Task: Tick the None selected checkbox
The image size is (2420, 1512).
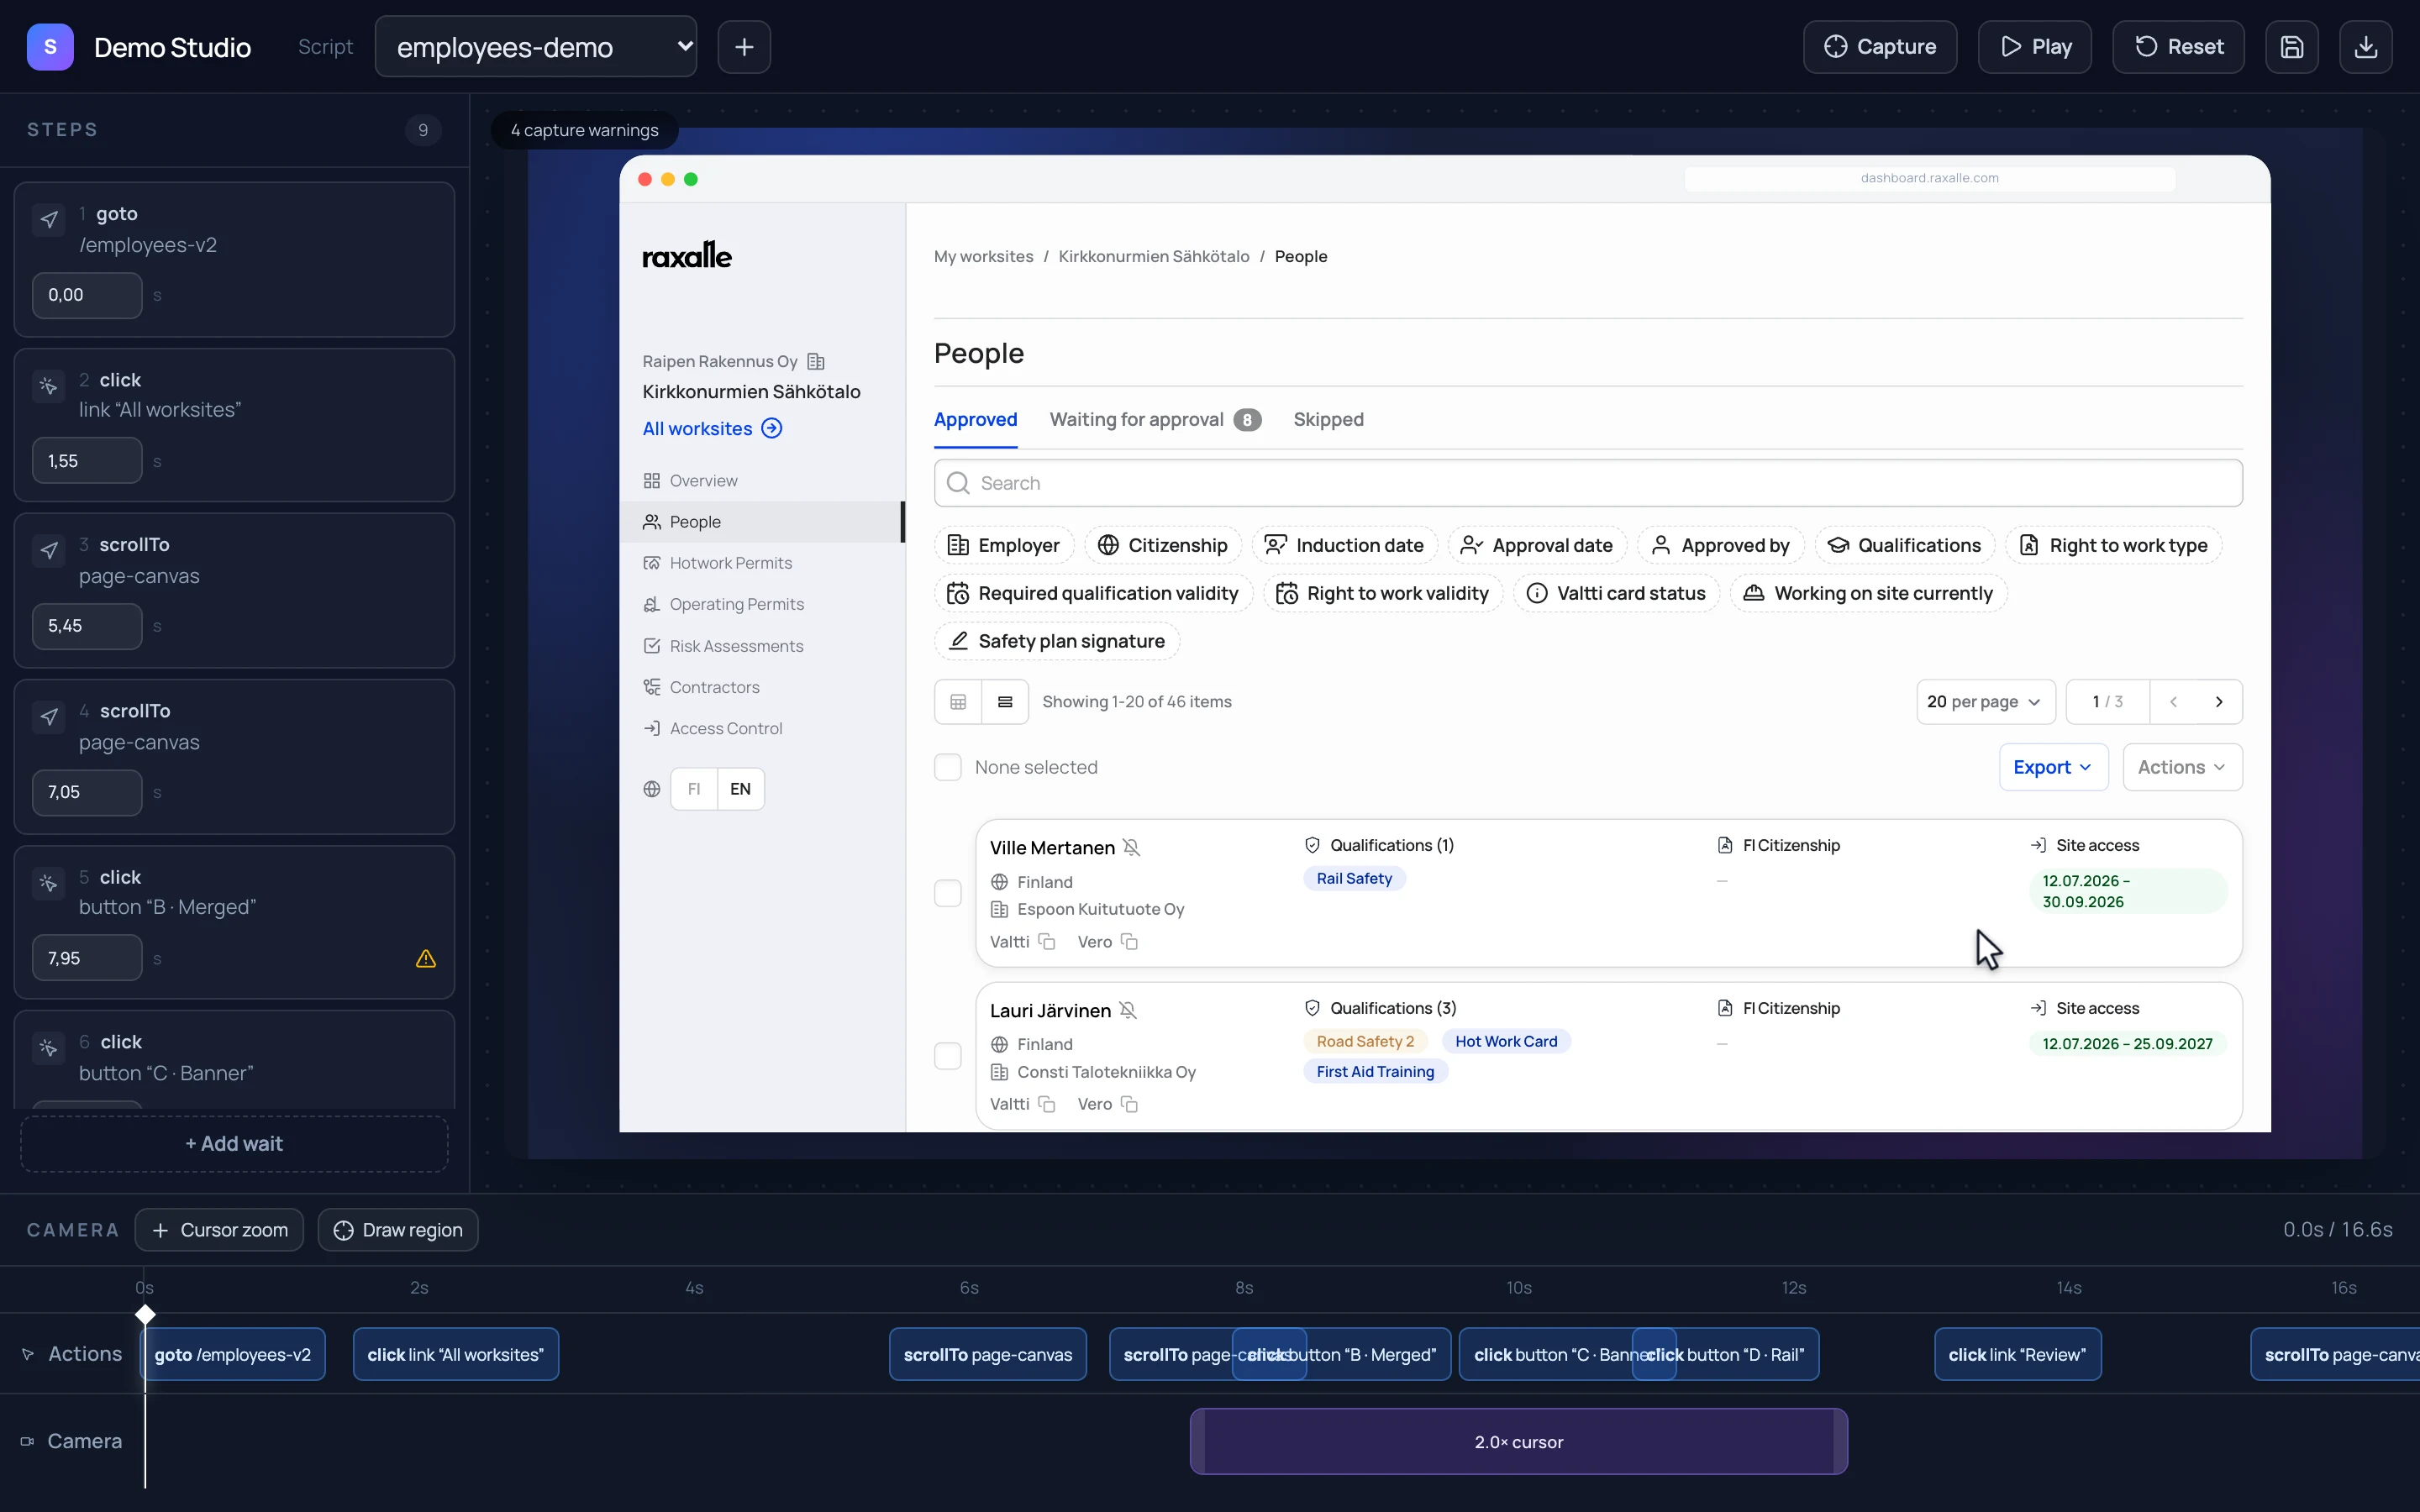Action: click(x=947, y=767)
